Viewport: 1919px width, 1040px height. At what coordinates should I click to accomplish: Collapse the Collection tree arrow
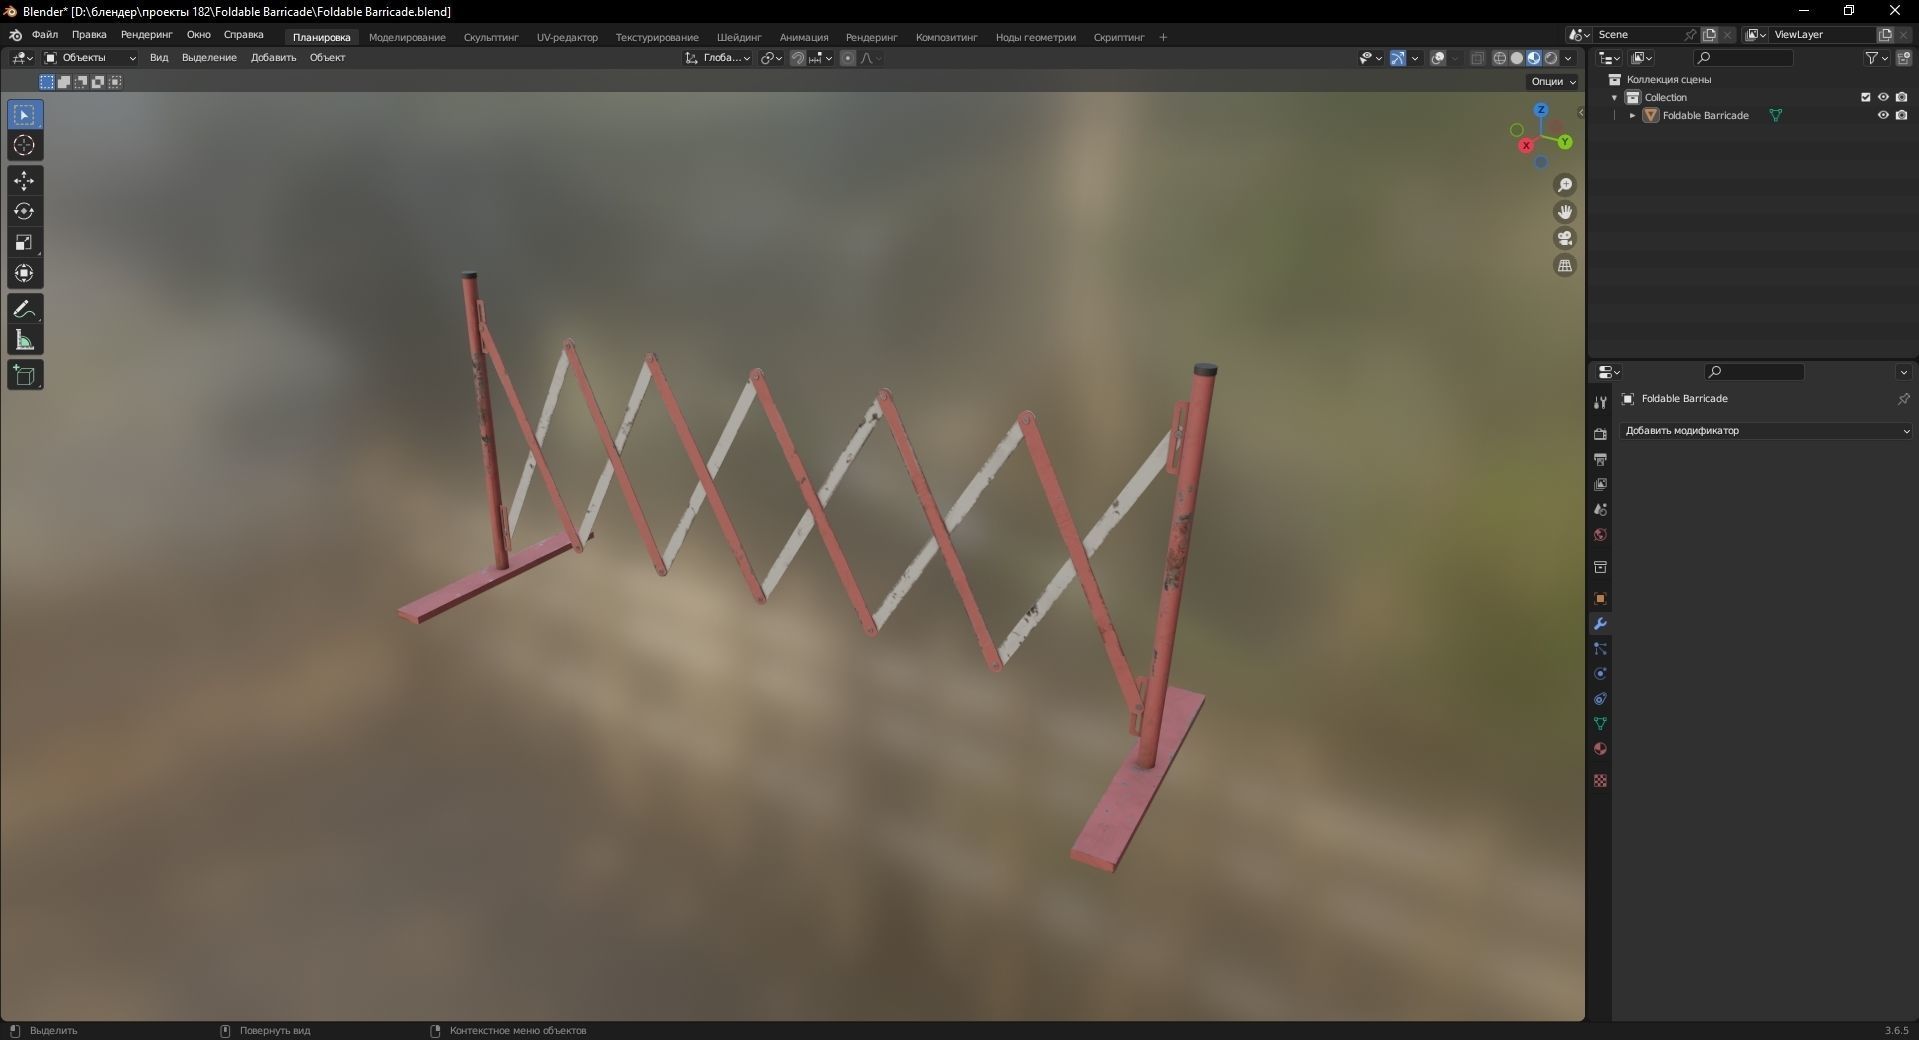click(x=1614, y=97)
